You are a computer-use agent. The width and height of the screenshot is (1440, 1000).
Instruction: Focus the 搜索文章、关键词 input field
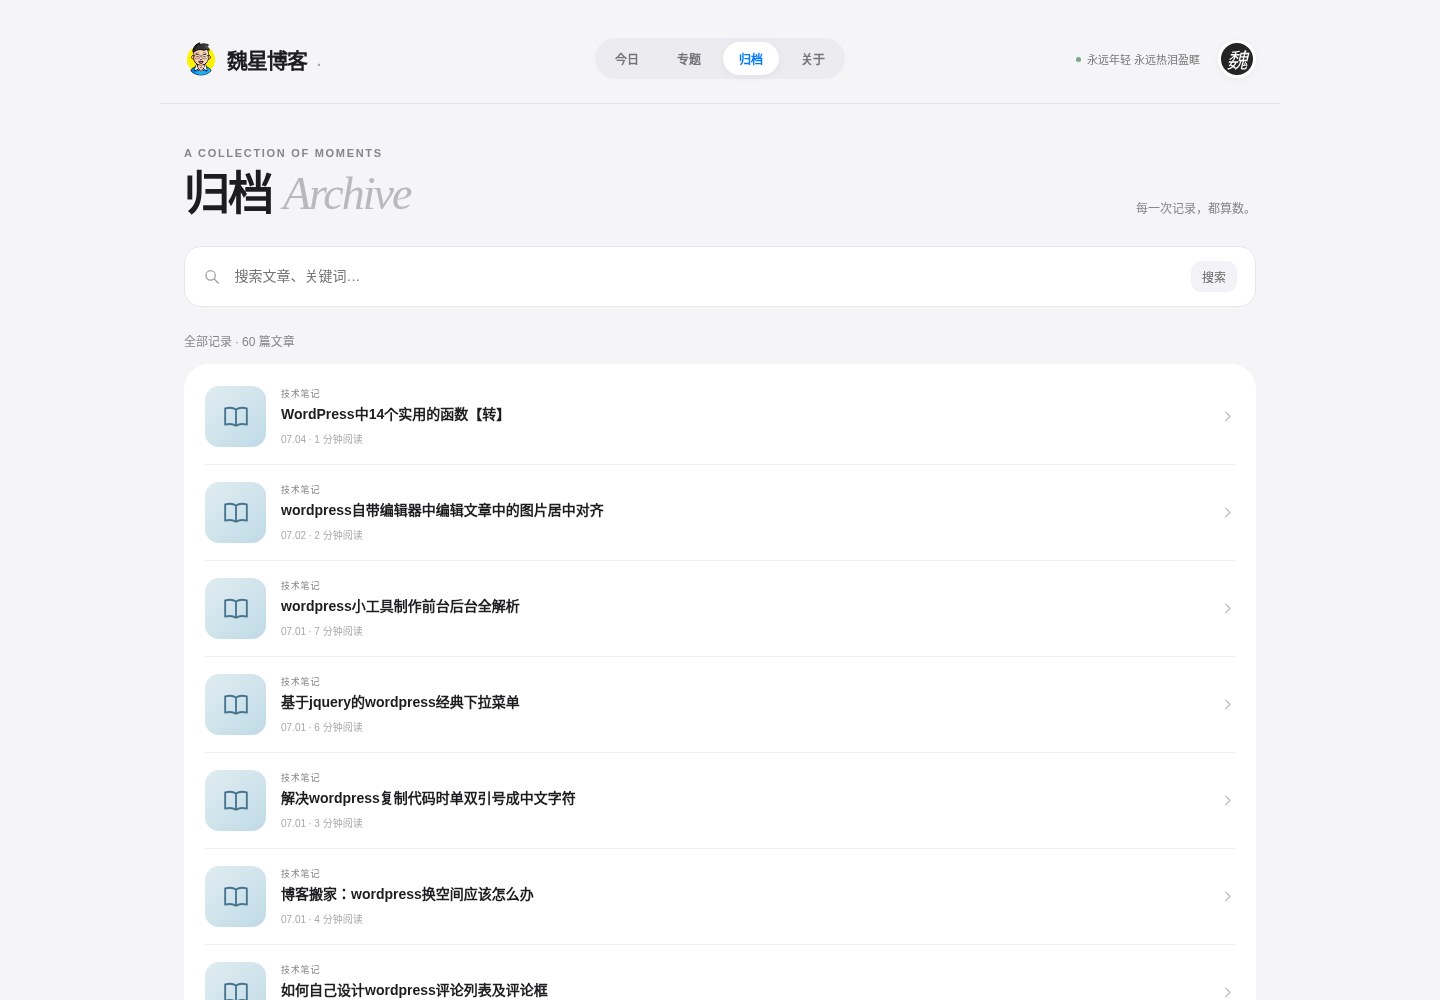coord(706,277)
